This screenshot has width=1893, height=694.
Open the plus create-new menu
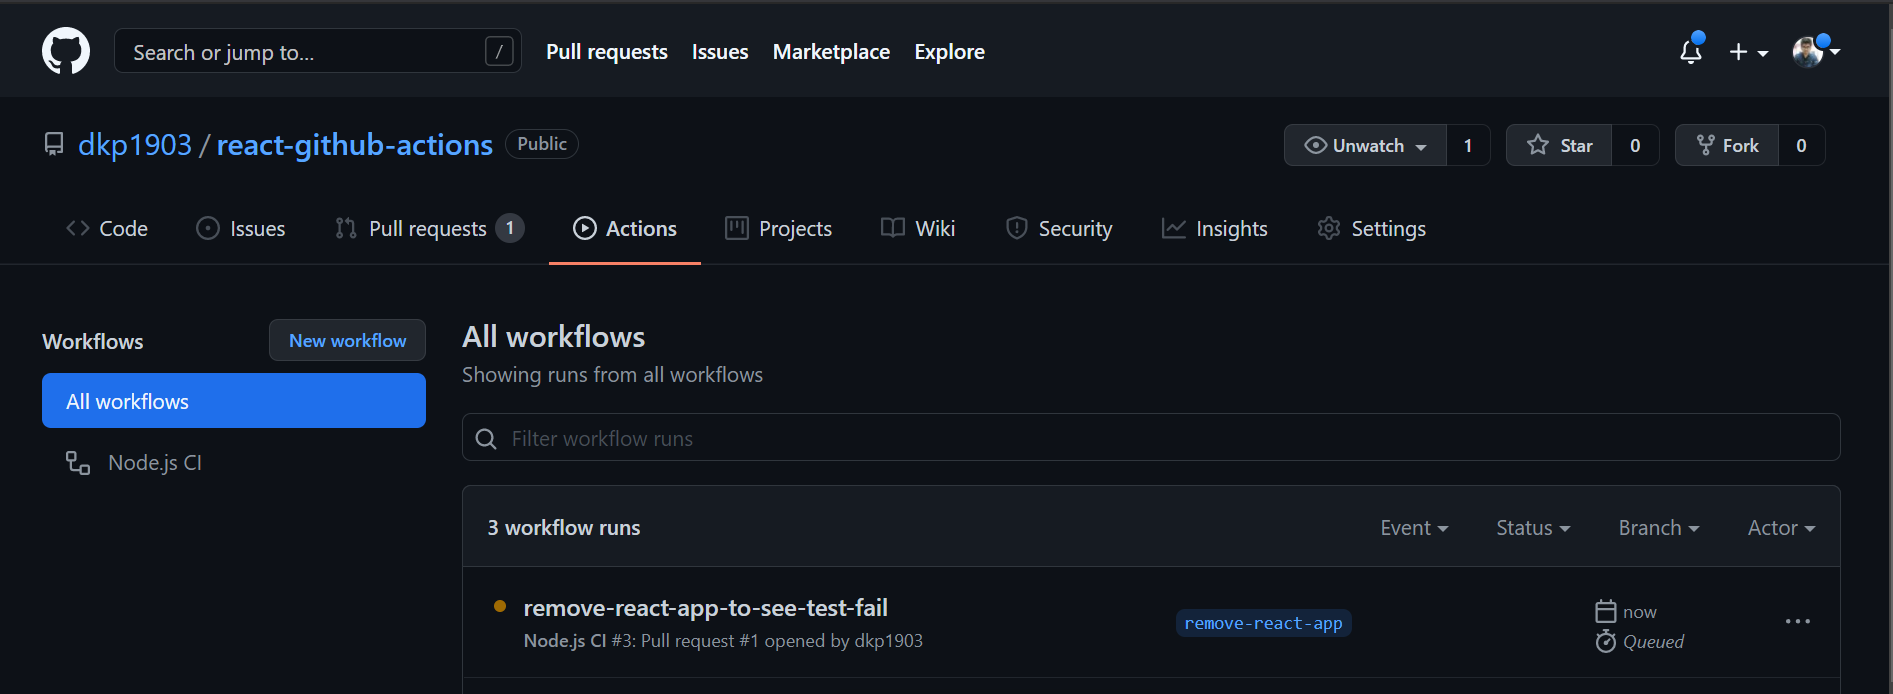pyautogui.click(x=1748, y=52)
